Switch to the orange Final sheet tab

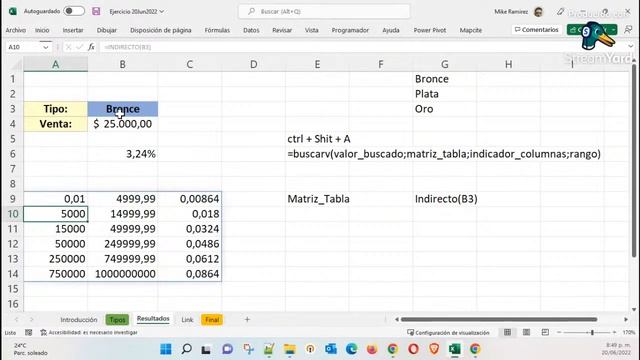pos(212,320)
